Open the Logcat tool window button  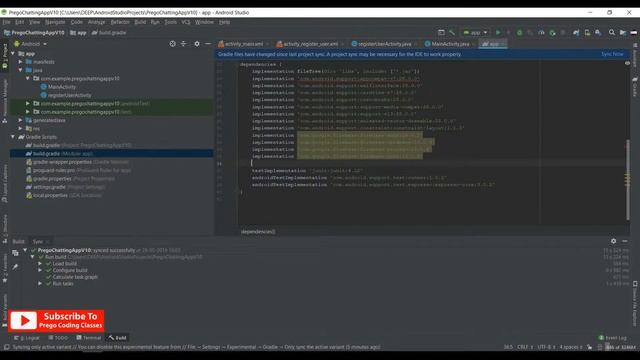coord(27,338)
